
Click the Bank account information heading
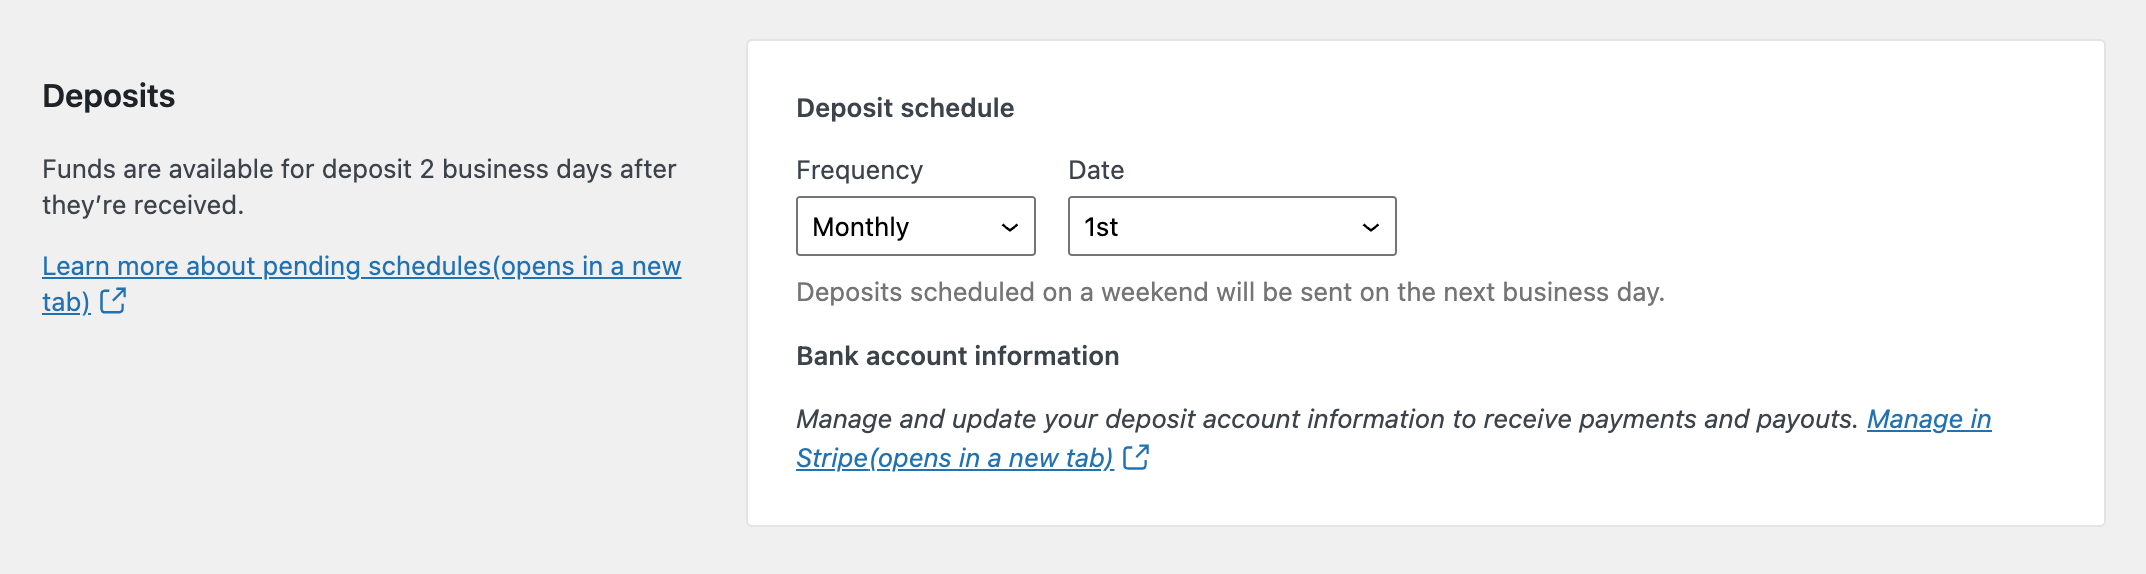pyautogui.click(x=957, y=356)
